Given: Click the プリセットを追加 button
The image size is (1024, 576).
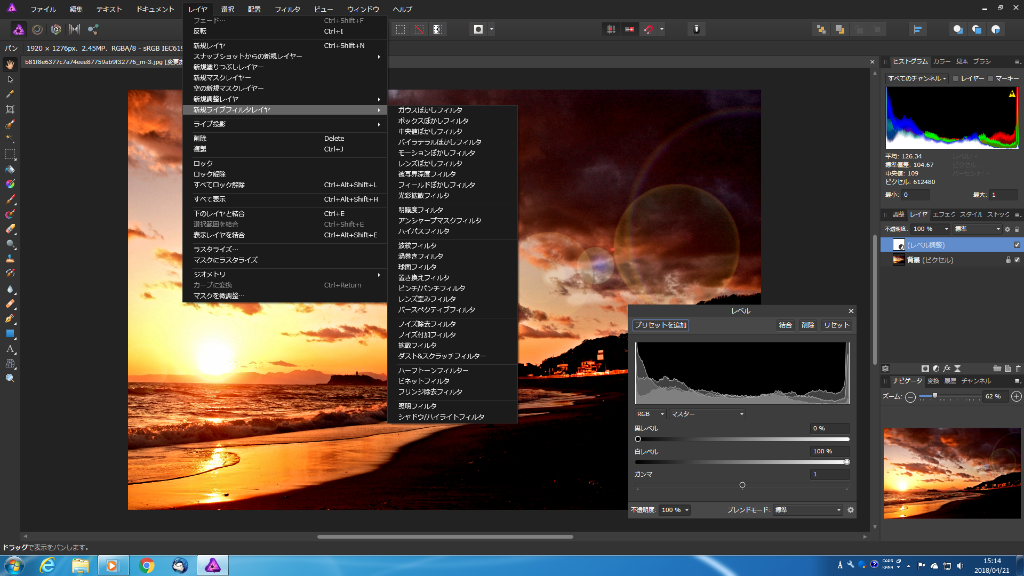Looking at the screenshot, I should pyautogui.click(x=660, y=325).
